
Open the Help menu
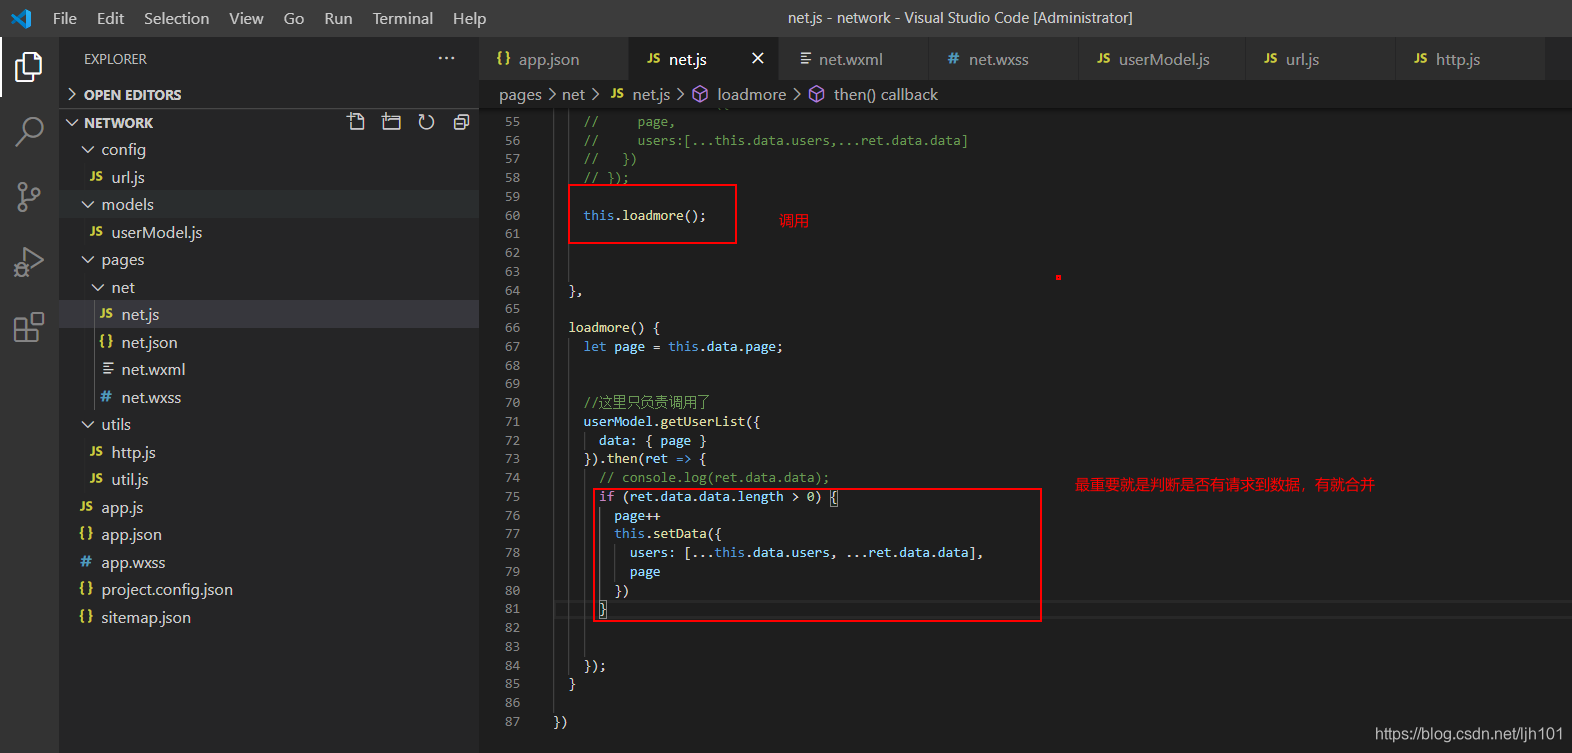point(469,18)
